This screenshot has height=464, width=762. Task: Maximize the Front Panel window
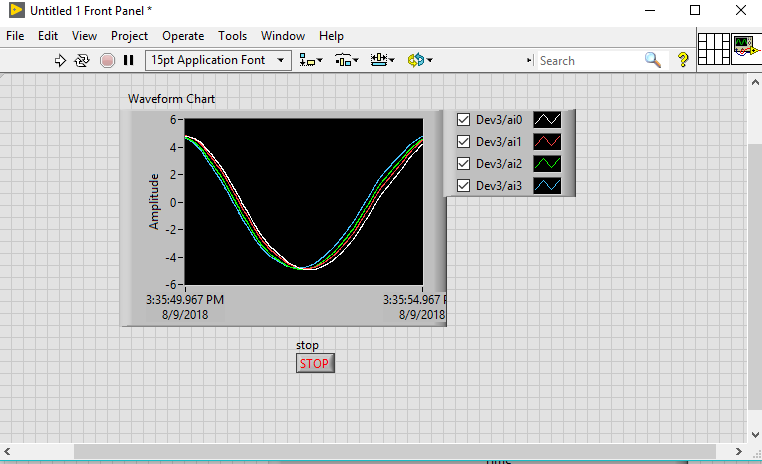tap(695, 10)
